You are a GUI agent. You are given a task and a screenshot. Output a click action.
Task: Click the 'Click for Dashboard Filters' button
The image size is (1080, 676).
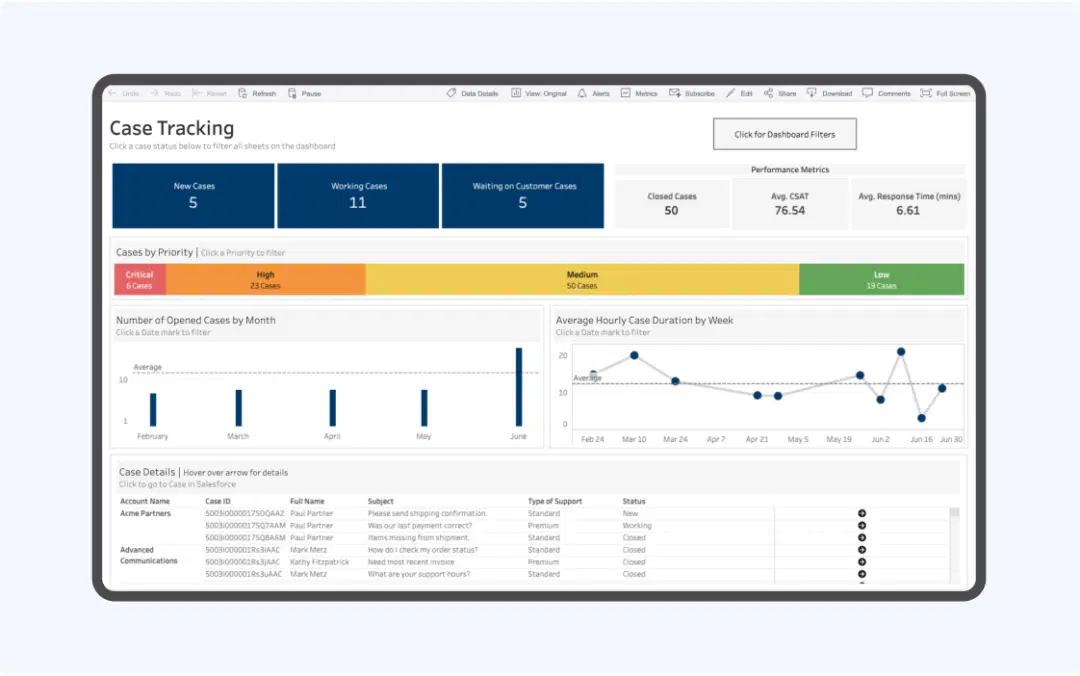pos(784,134)
